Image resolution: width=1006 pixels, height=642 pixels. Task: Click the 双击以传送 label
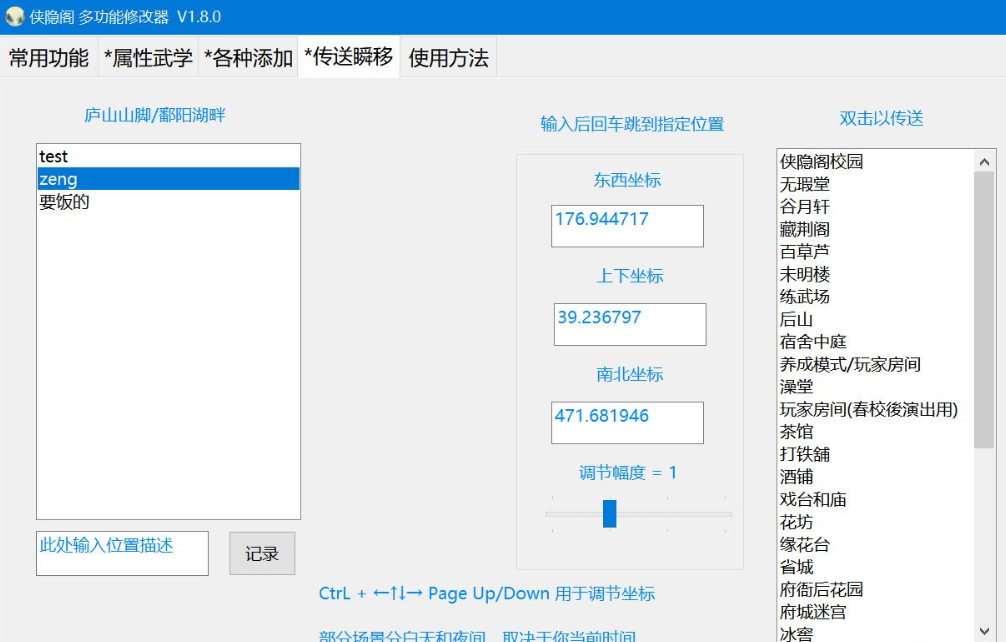pyautogui.click(x=882, y=118)
